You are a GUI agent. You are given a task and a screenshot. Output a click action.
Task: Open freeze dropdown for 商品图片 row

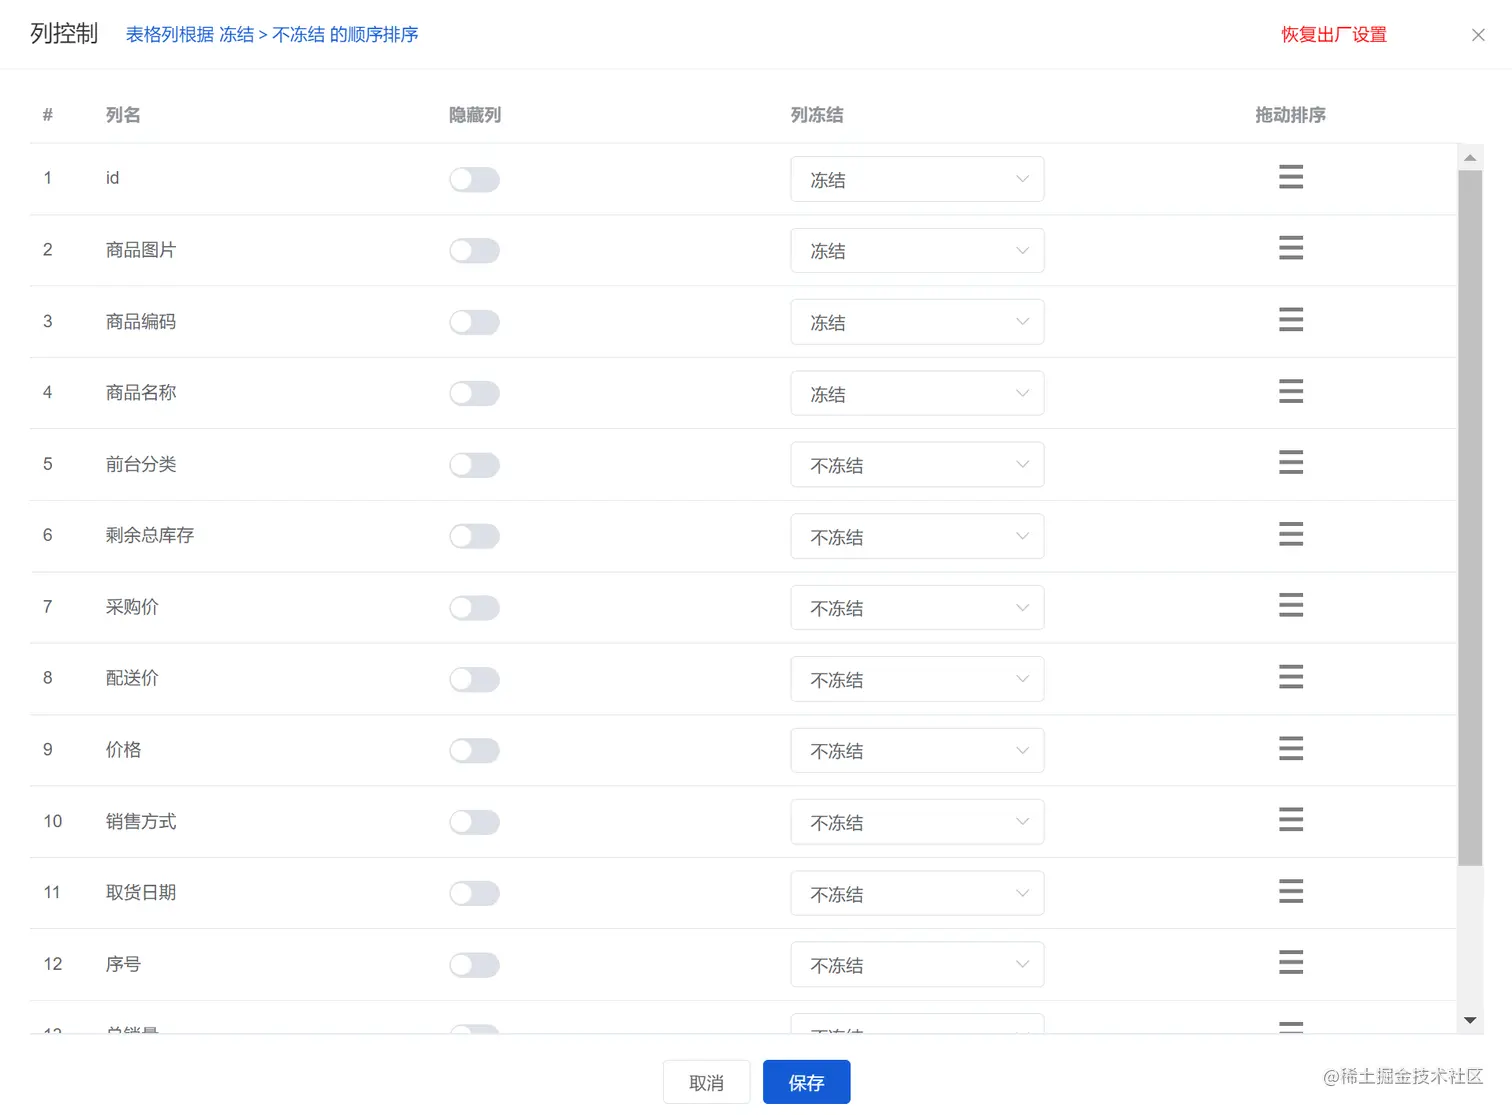click(917, 251)
